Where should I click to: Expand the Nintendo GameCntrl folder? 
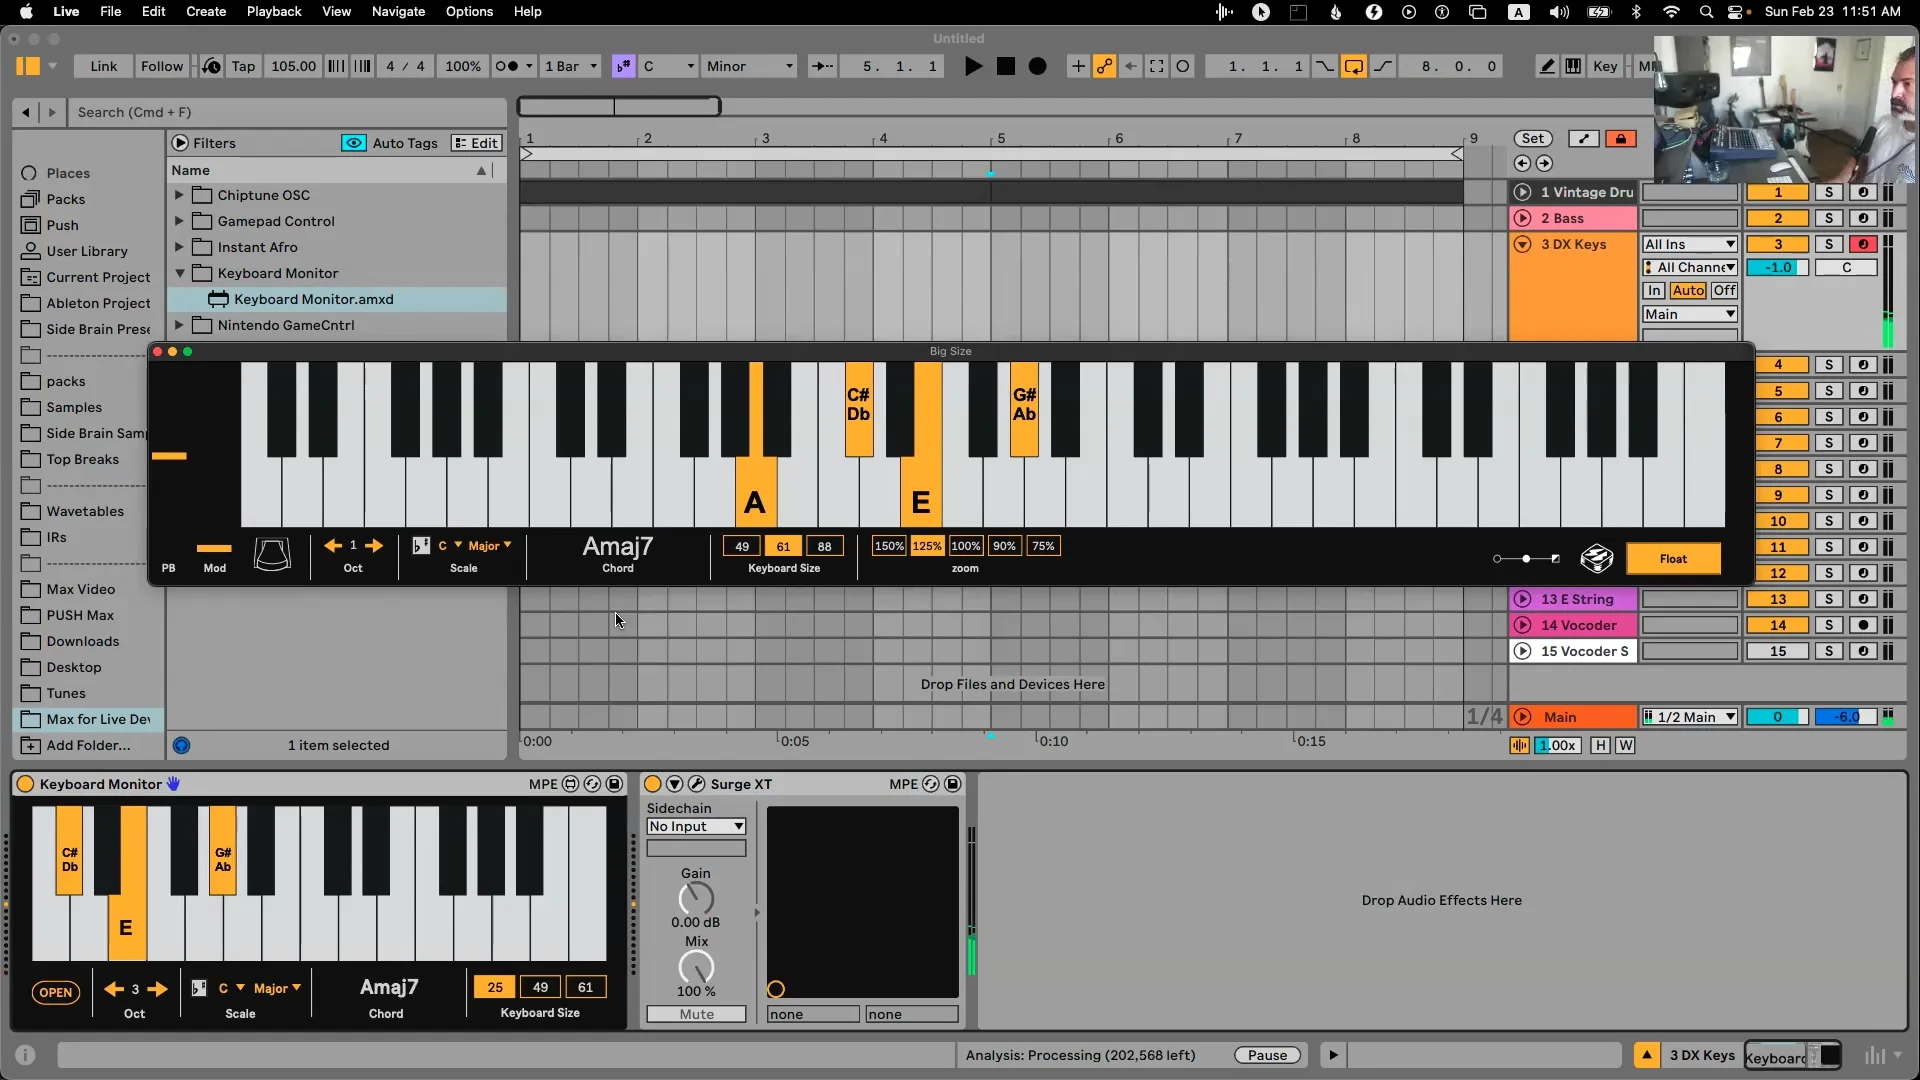click(x=180, y=325)
